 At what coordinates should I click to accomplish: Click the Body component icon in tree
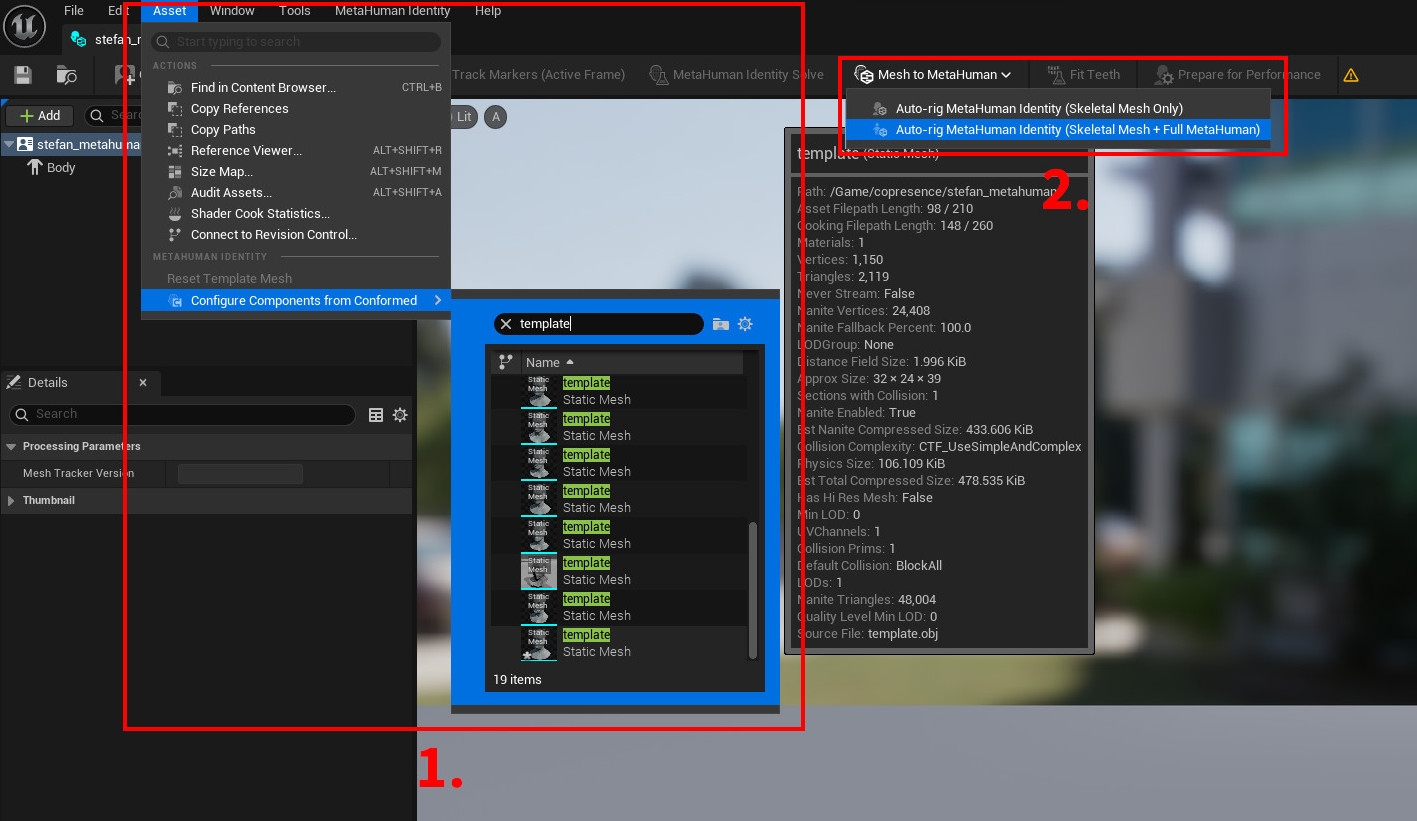click(35, 168)
